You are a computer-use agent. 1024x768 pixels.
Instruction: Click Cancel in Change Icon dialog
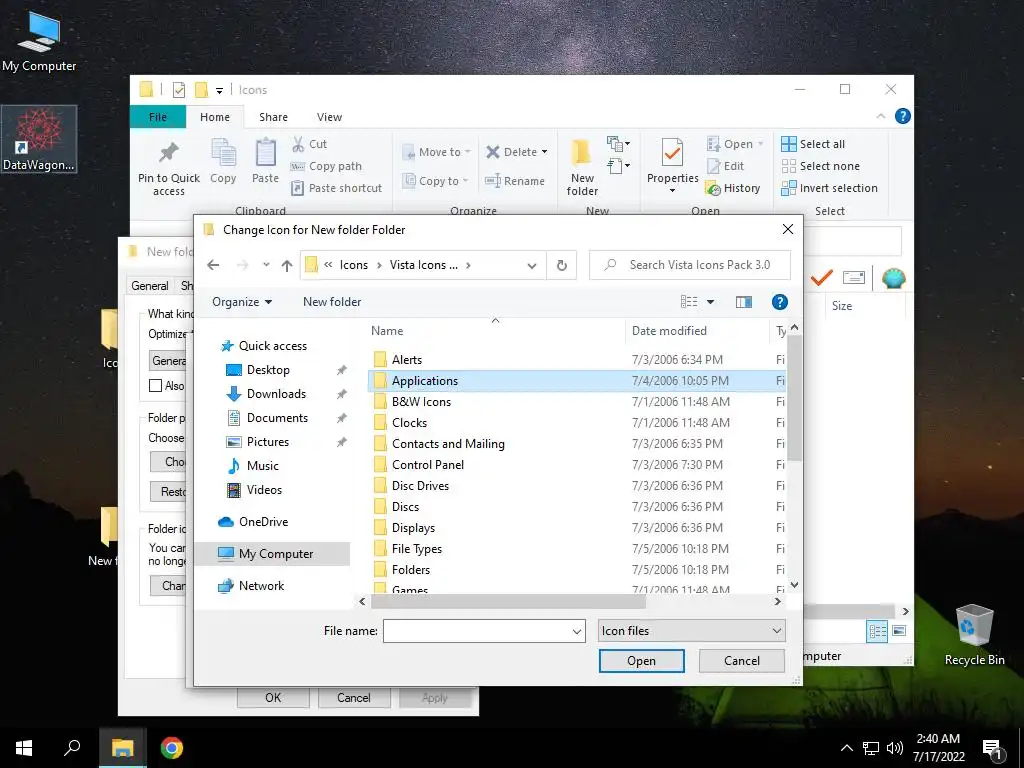tap(741, 660)
